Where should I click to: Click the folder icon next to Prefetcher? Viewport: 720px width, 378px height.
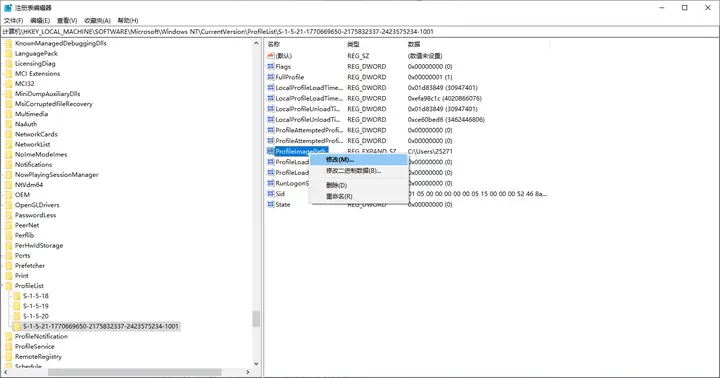pyautogui.click(x=9, y=265)
